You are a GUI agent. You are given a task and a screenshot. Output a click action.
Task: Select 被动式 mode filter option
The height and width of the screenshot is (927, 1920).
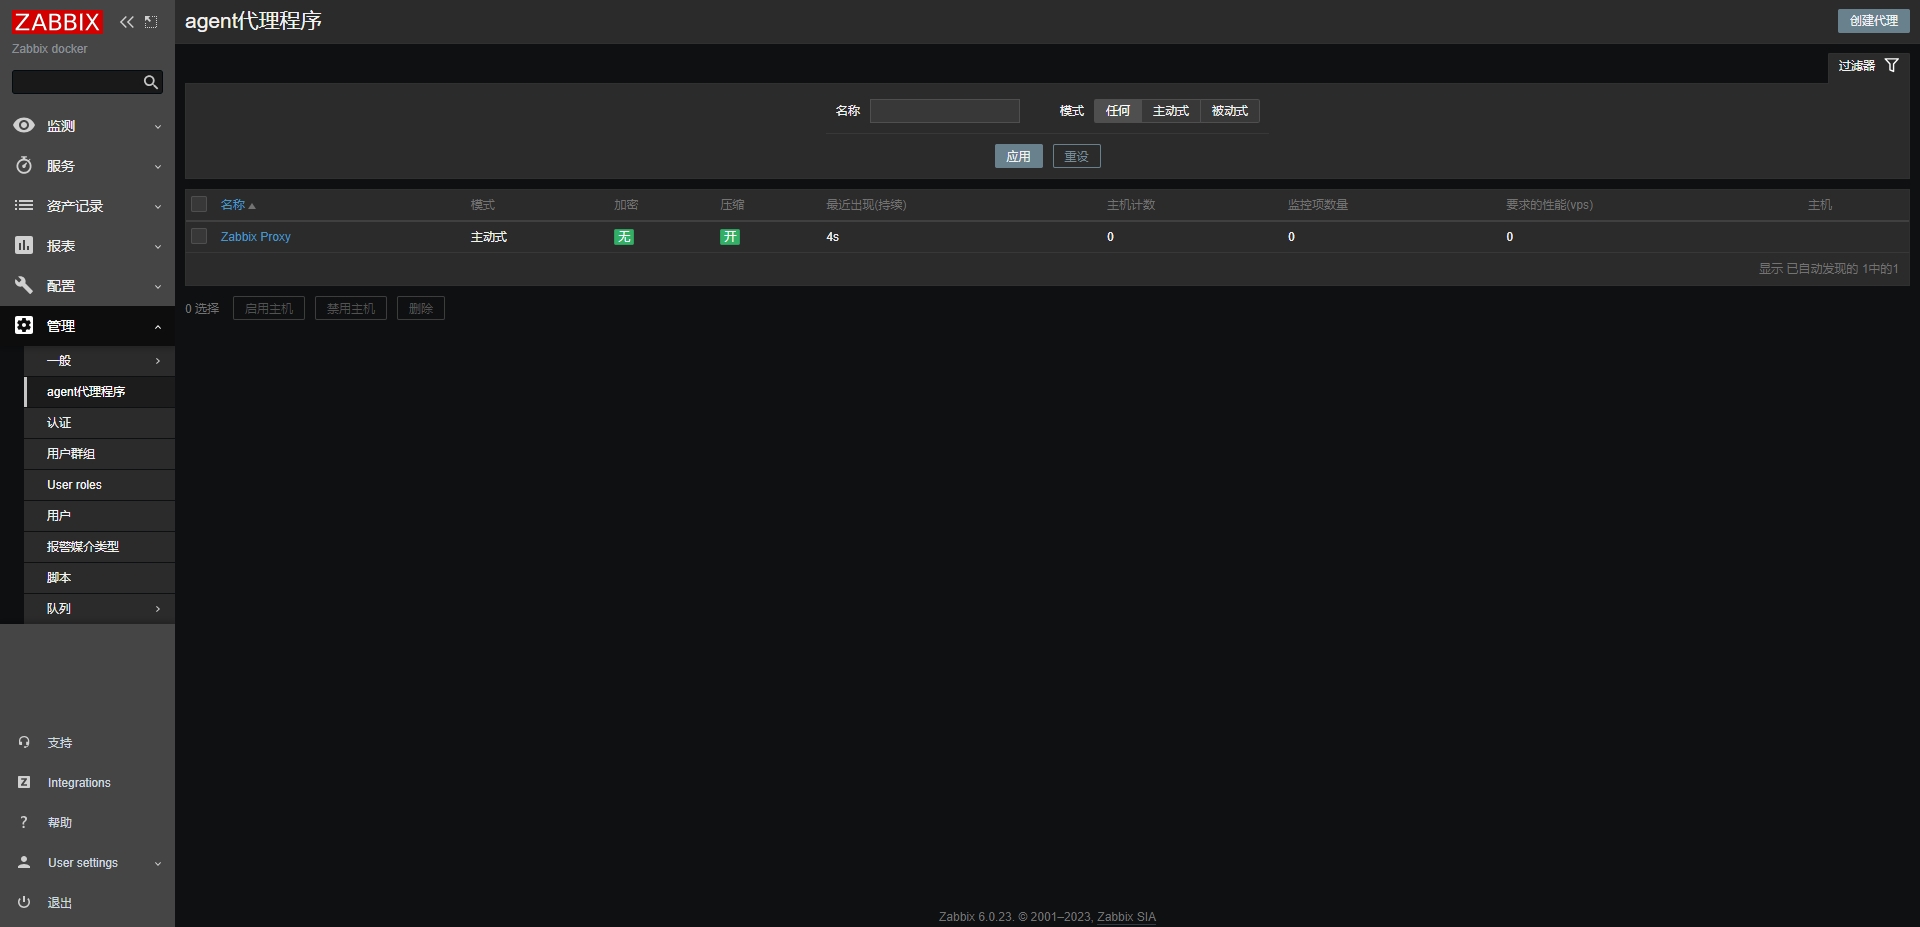tap(1230, 111)
